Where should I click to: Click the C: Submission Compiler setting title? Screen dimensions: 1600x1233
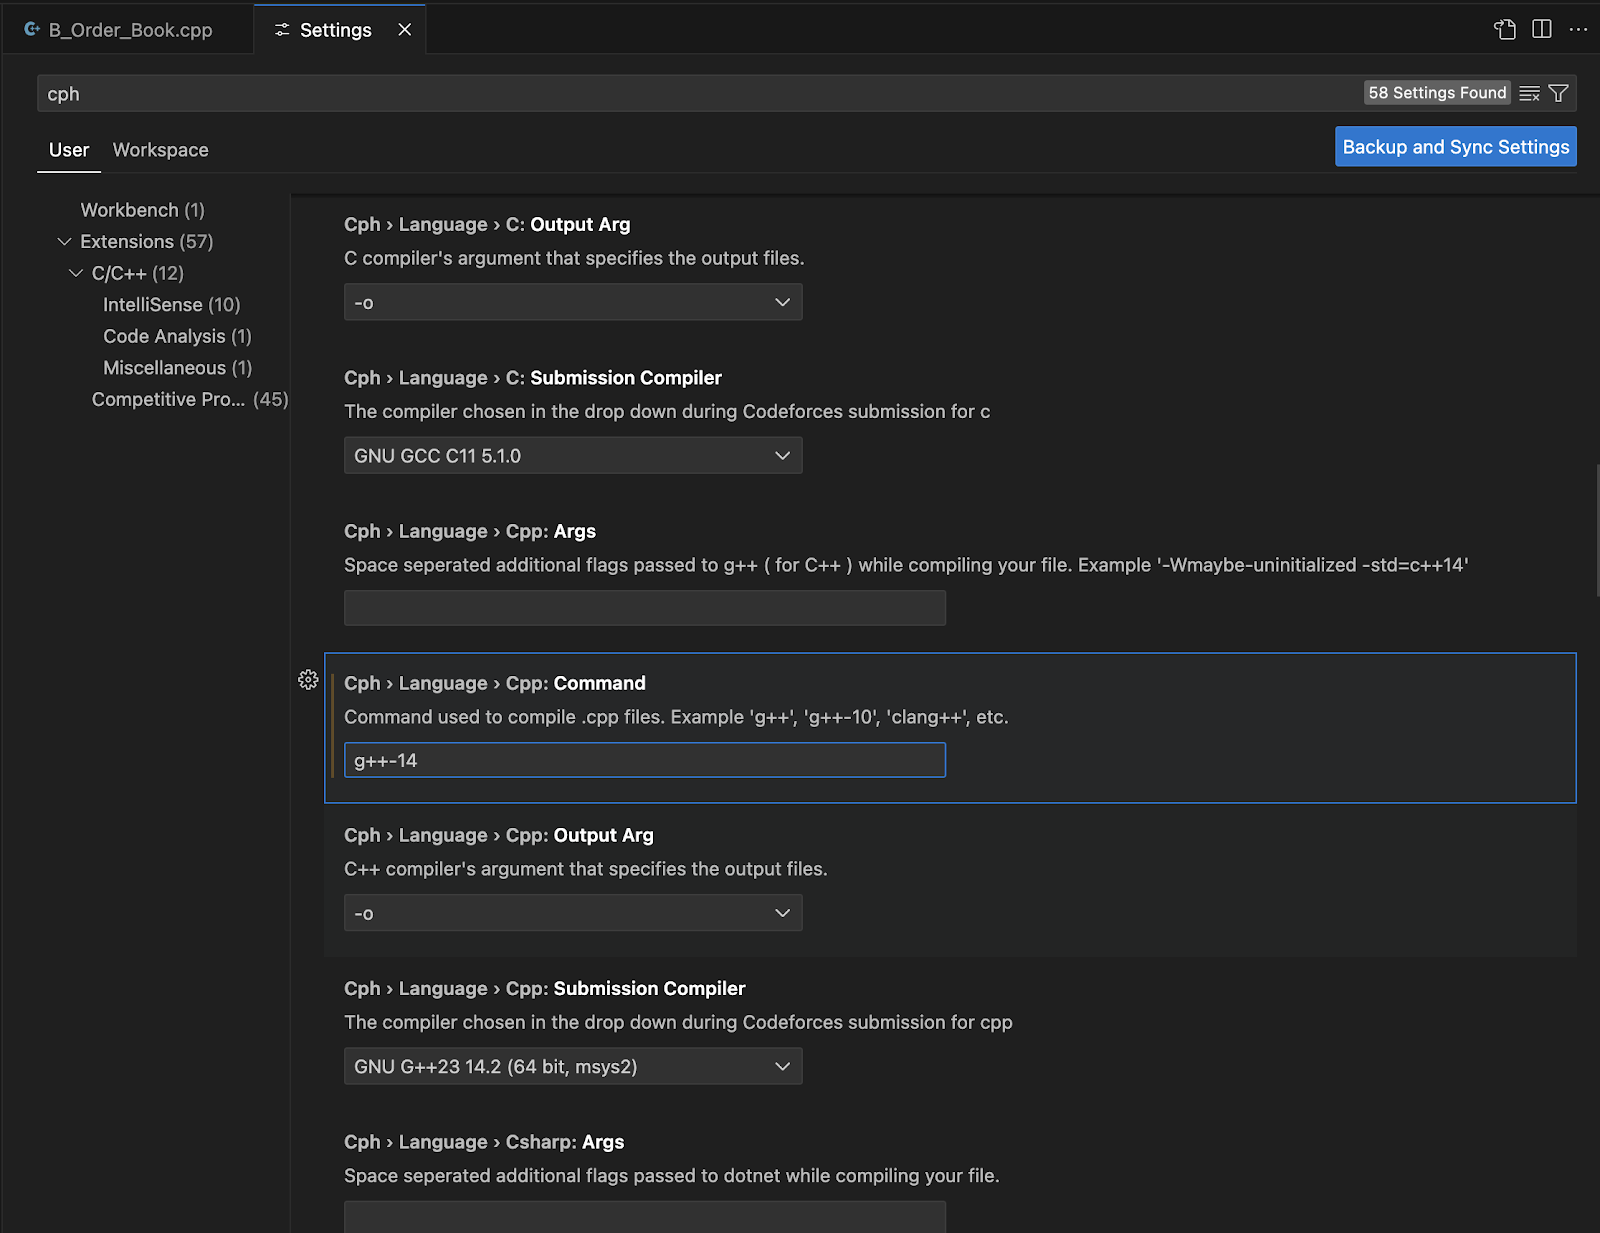pyautogui.click(x=533, y=378)
